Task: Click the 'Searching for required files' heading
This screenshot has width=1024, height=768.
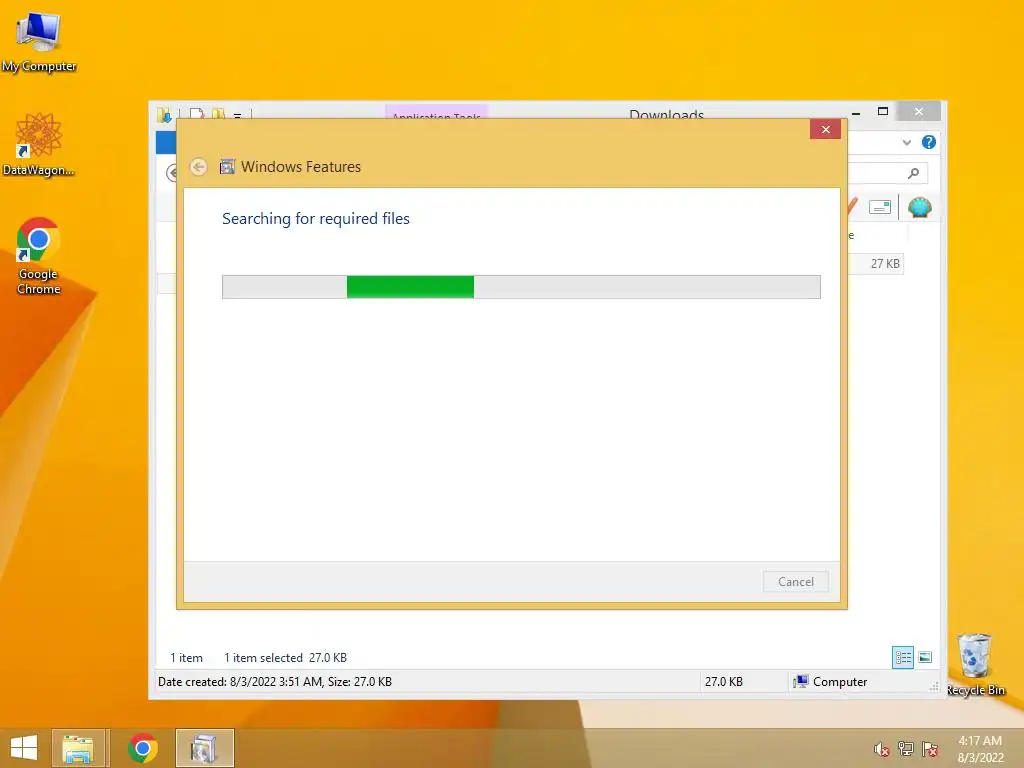Action: point(315,219)
